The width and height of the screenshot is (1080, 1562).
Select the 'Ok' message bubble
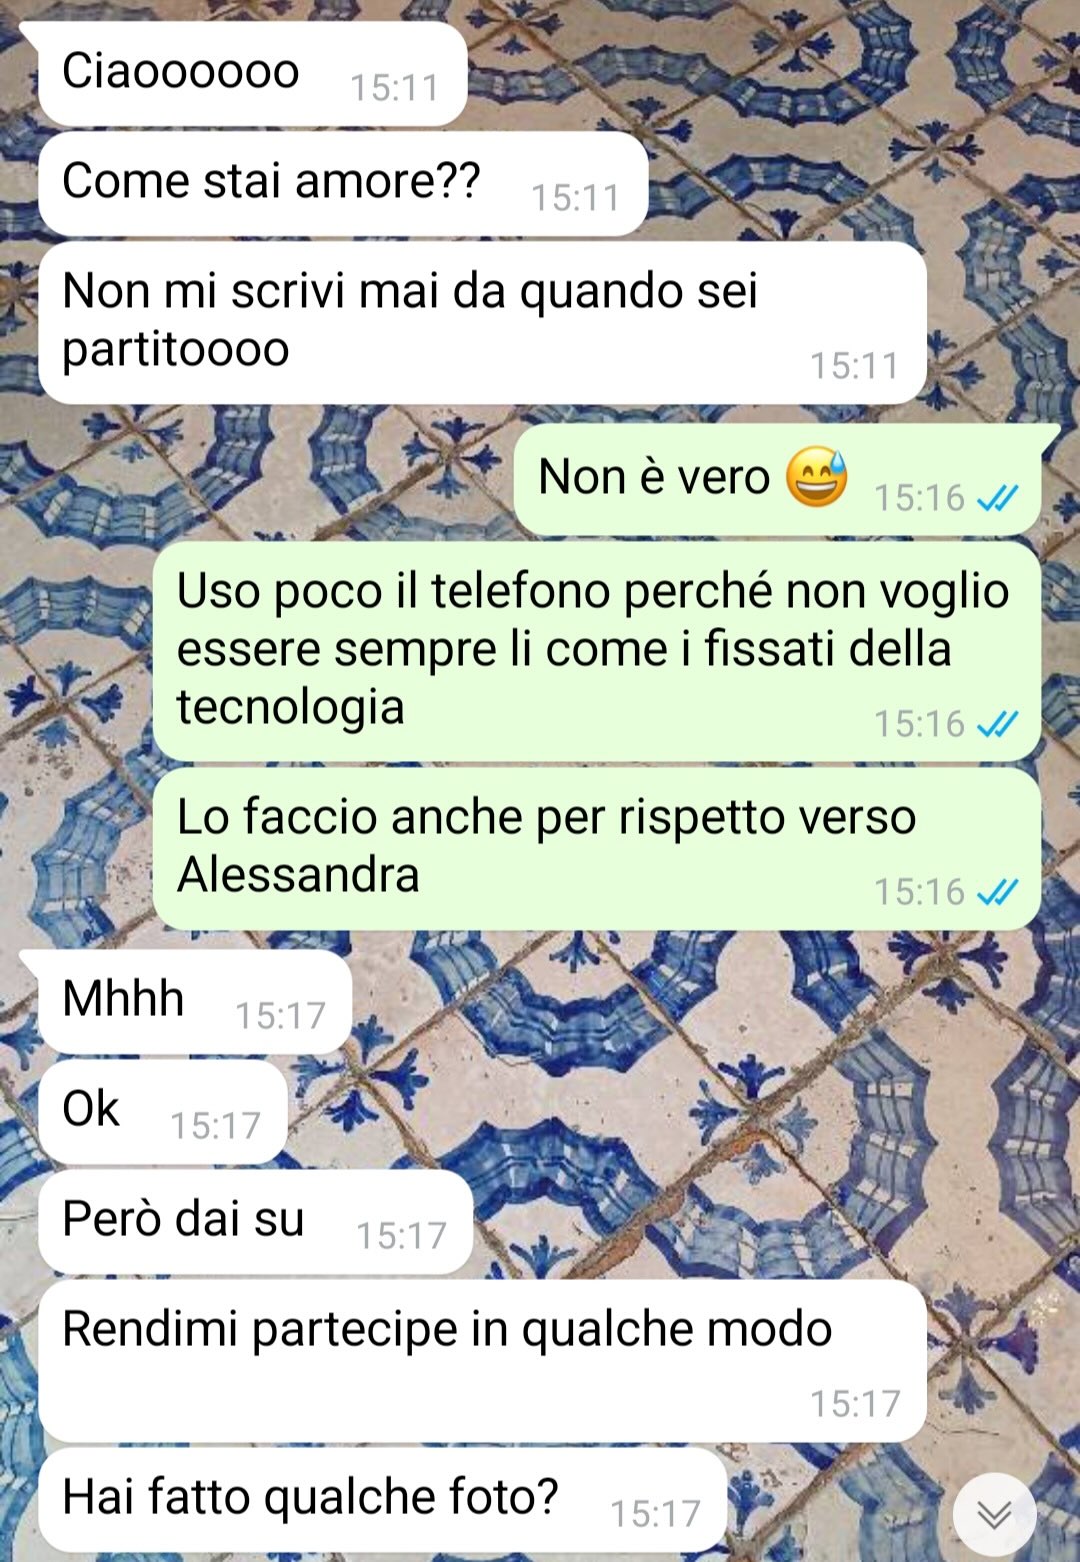[x=163, y=1112]
